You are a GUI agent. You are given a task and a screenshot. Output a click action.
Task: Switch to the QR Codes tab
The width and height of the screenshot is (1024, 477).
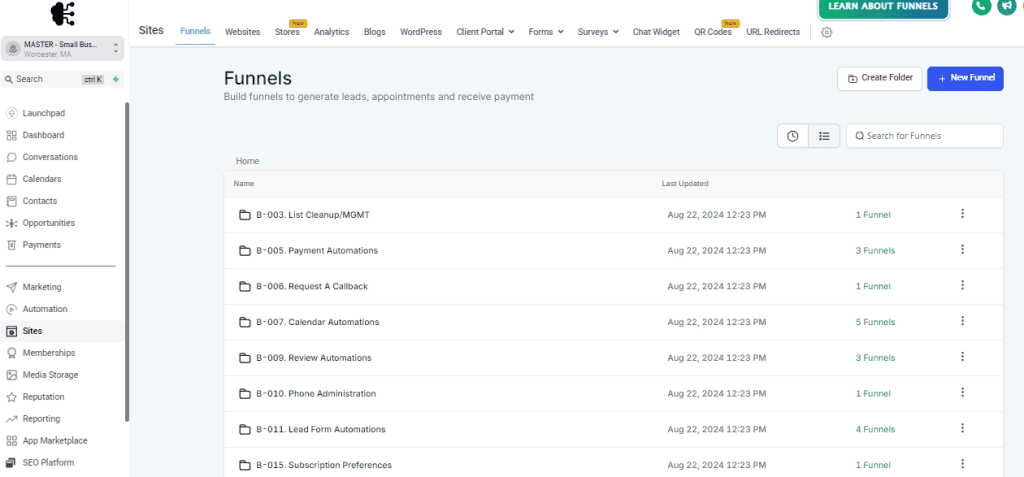pos(712,32)
